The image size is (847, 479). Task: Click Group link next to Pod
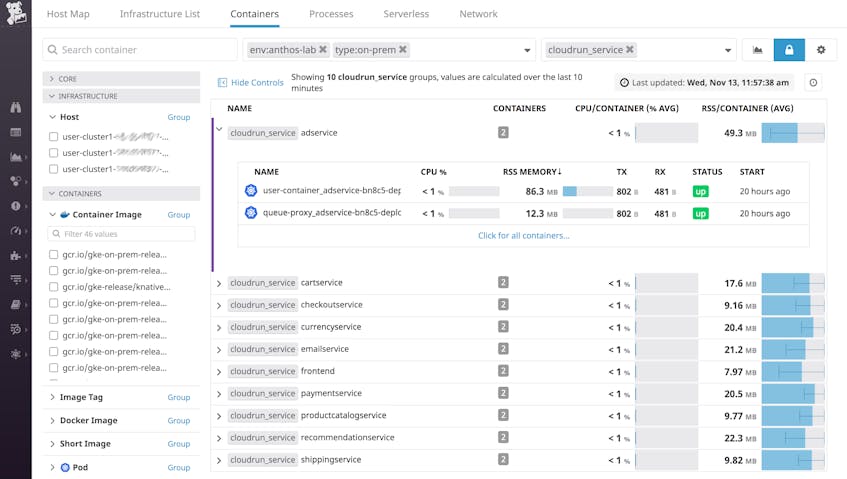coord(179,468)
